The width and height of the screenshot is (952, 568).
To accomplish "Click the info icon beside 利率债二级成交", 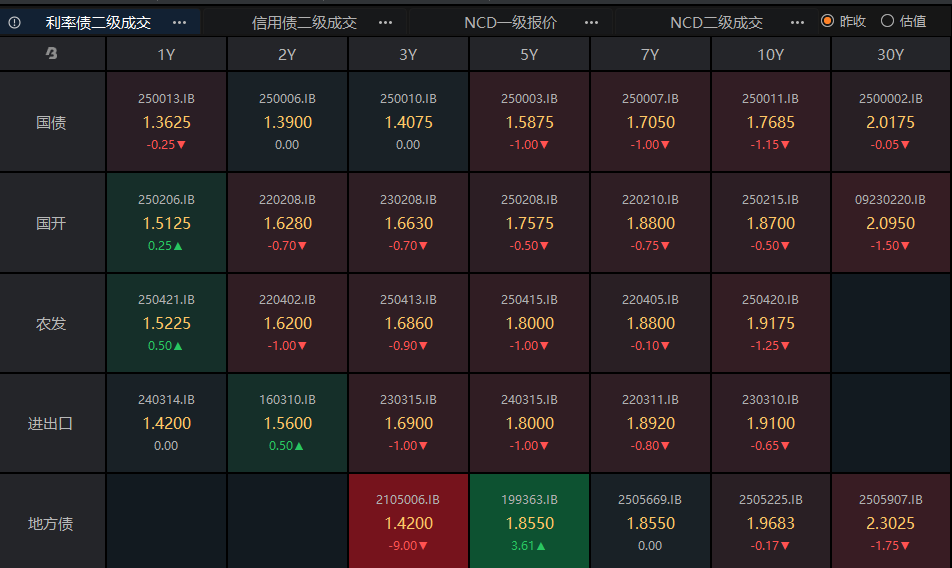I will 15,22.
